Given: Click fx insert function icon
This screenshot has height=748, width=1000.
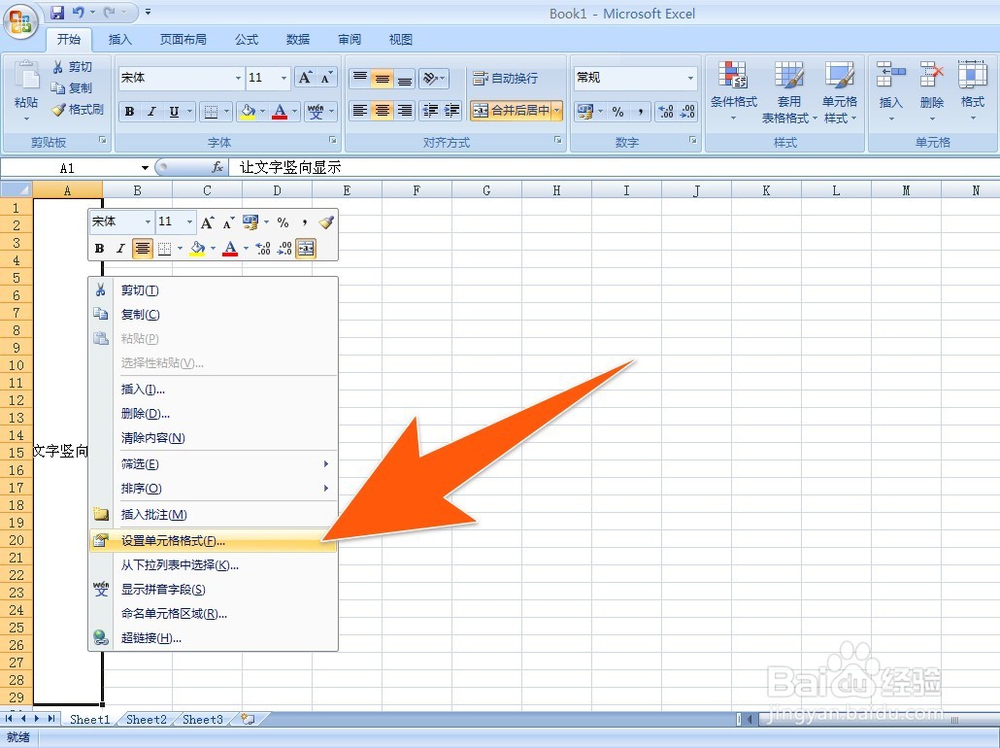Looking at the screenshot, I should [217, 167].
